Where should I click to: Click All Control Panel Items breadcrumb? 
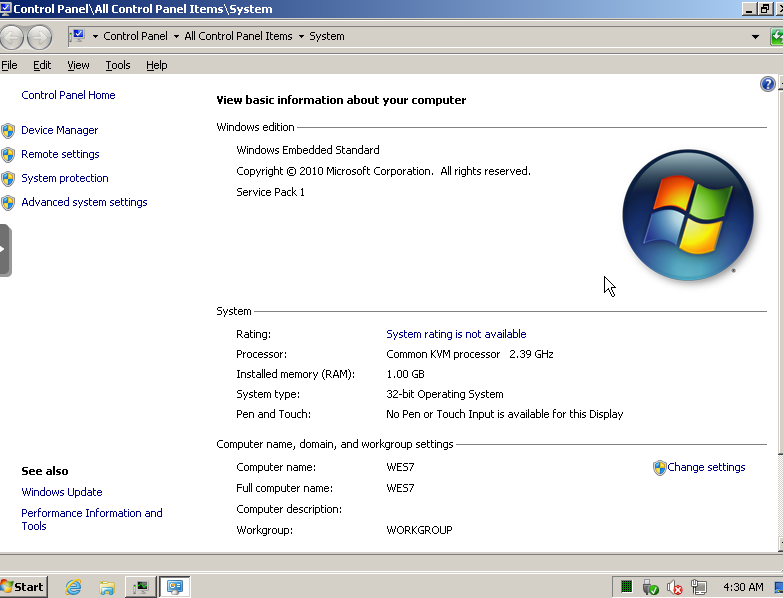[x=238, y=36]
